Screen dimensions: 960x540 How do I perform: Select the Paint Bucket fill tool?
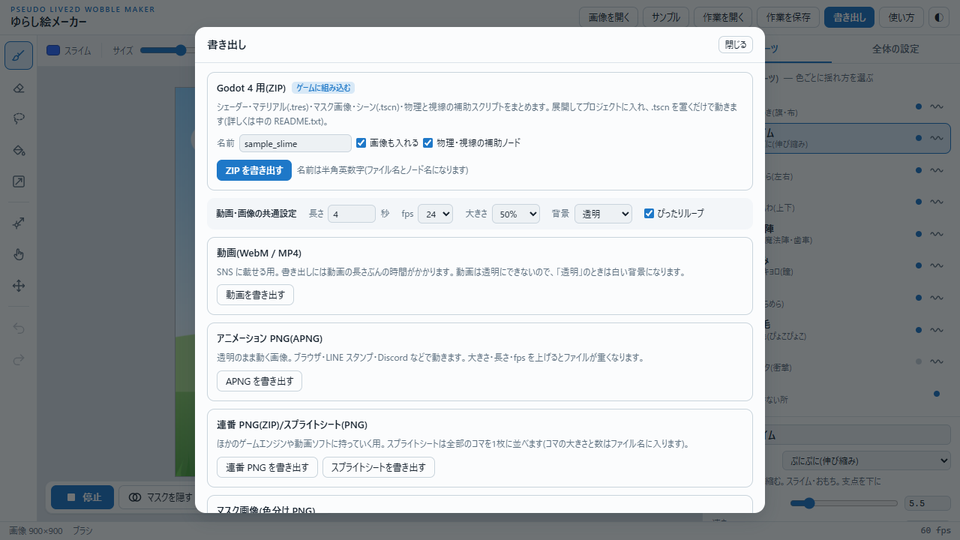(18, 150)
